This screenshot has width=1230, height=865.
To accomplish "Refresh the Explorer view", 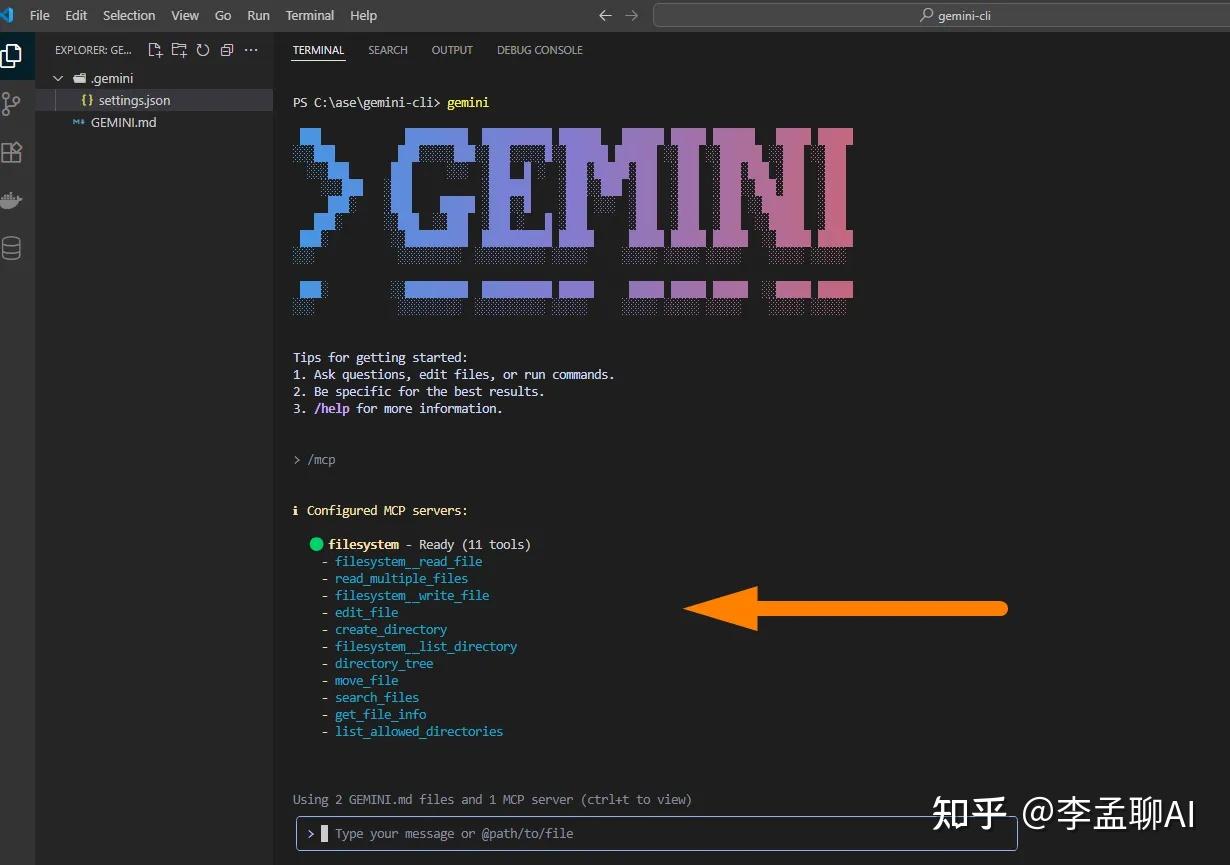I will point(203,49).
